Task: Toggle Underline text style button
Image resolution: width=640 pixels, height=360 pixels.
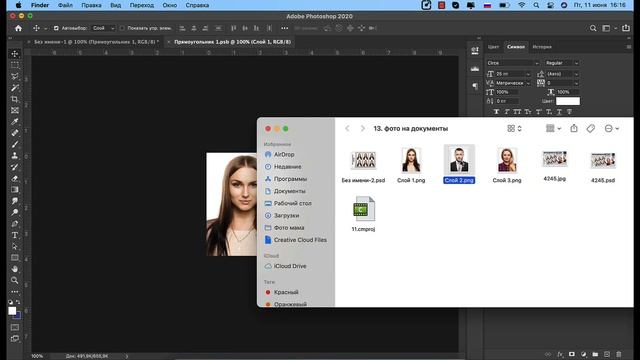Action: point(559,111)
